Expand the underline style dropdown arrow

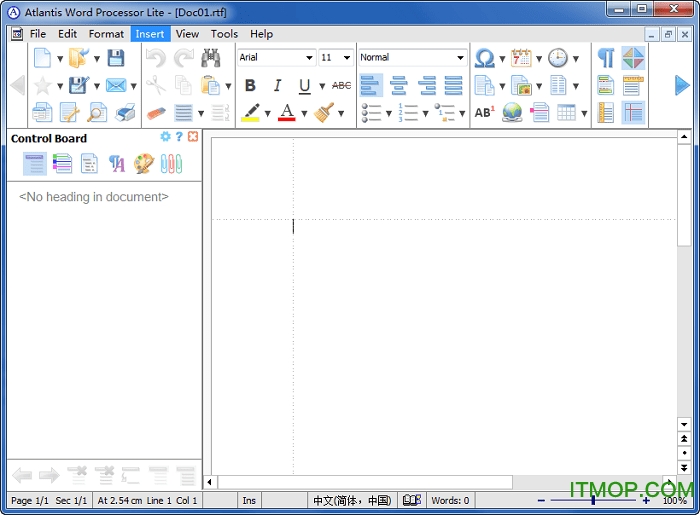[x=322, y=86]
